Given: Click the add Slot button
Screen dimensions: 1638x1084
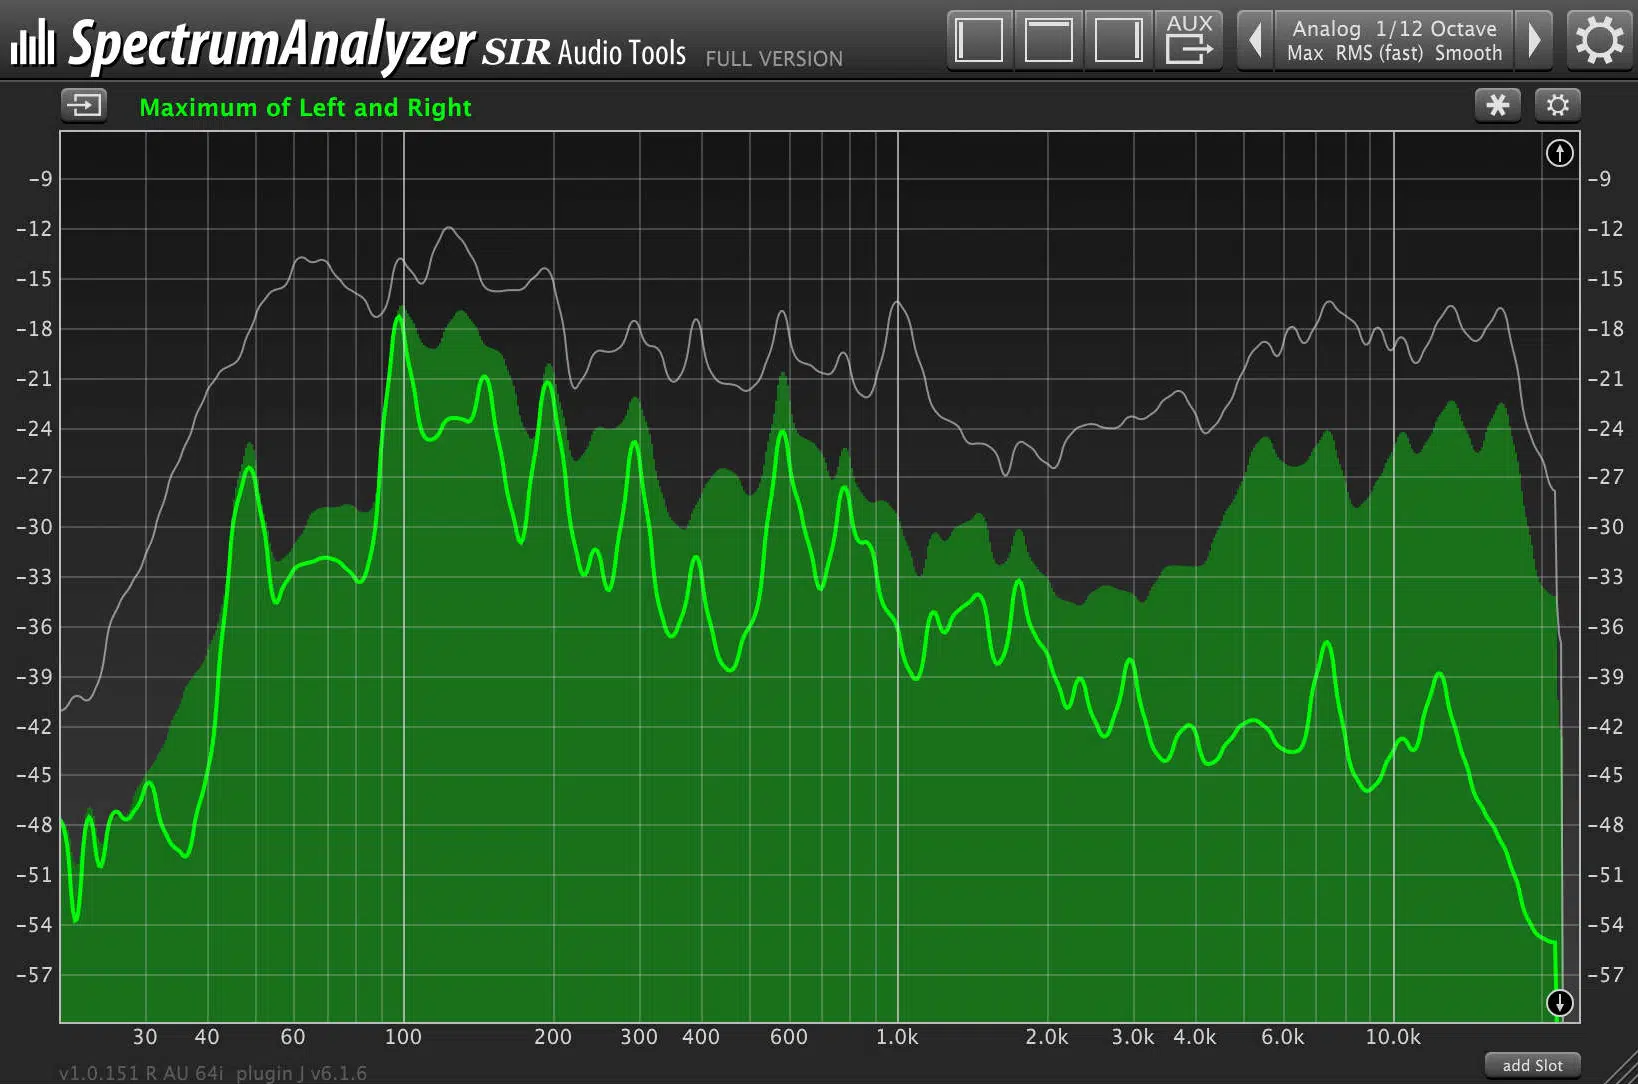Looking at the screenshot, I should click(x=1532, y=1066).
